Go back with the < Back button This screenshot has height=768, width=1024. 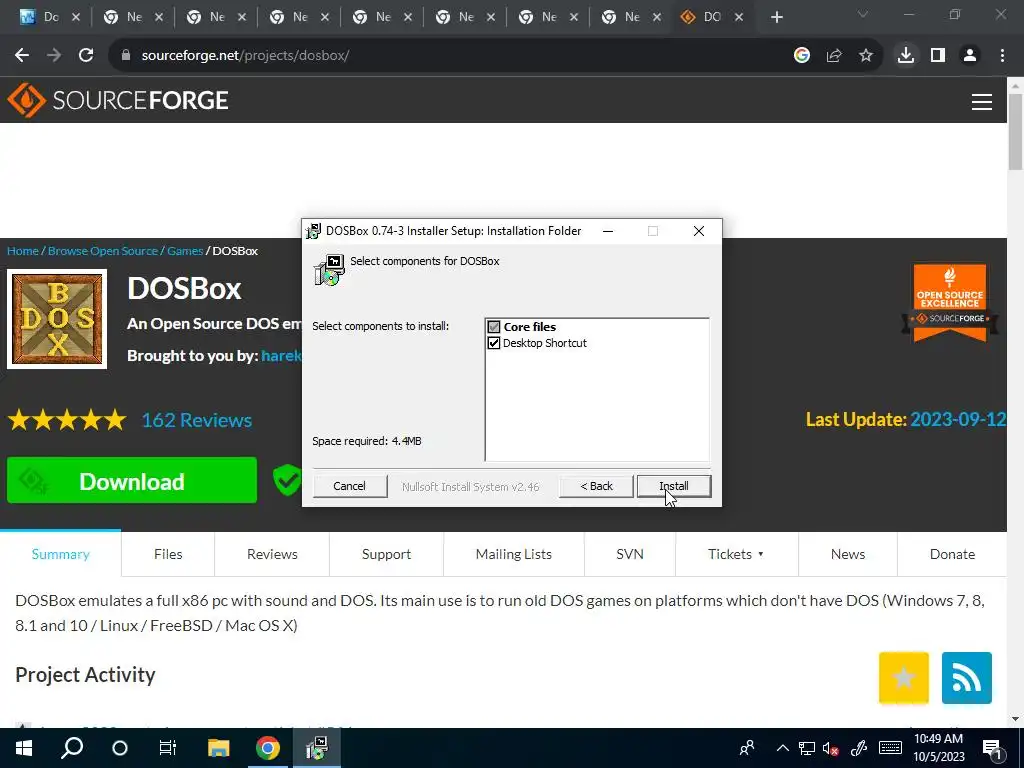point(596,486)
